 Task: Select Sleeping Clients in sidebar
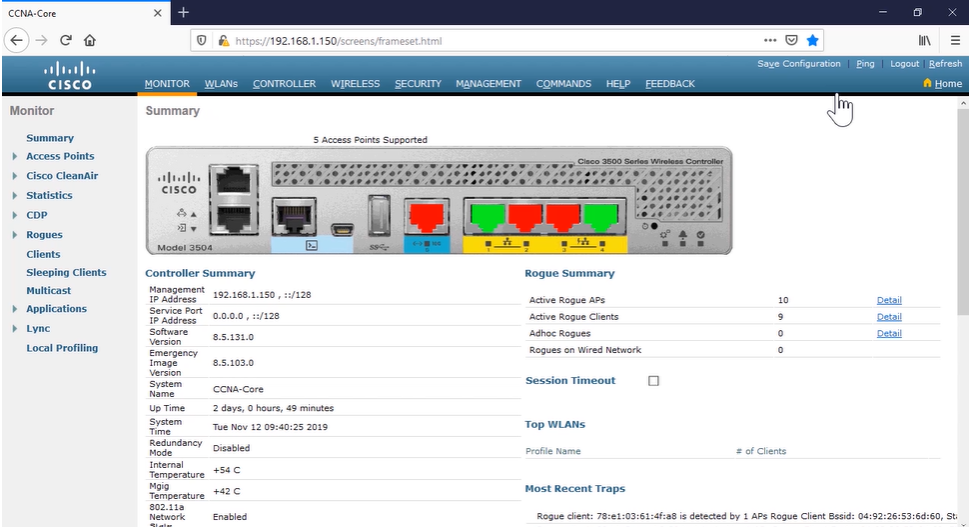pos(66,272)
